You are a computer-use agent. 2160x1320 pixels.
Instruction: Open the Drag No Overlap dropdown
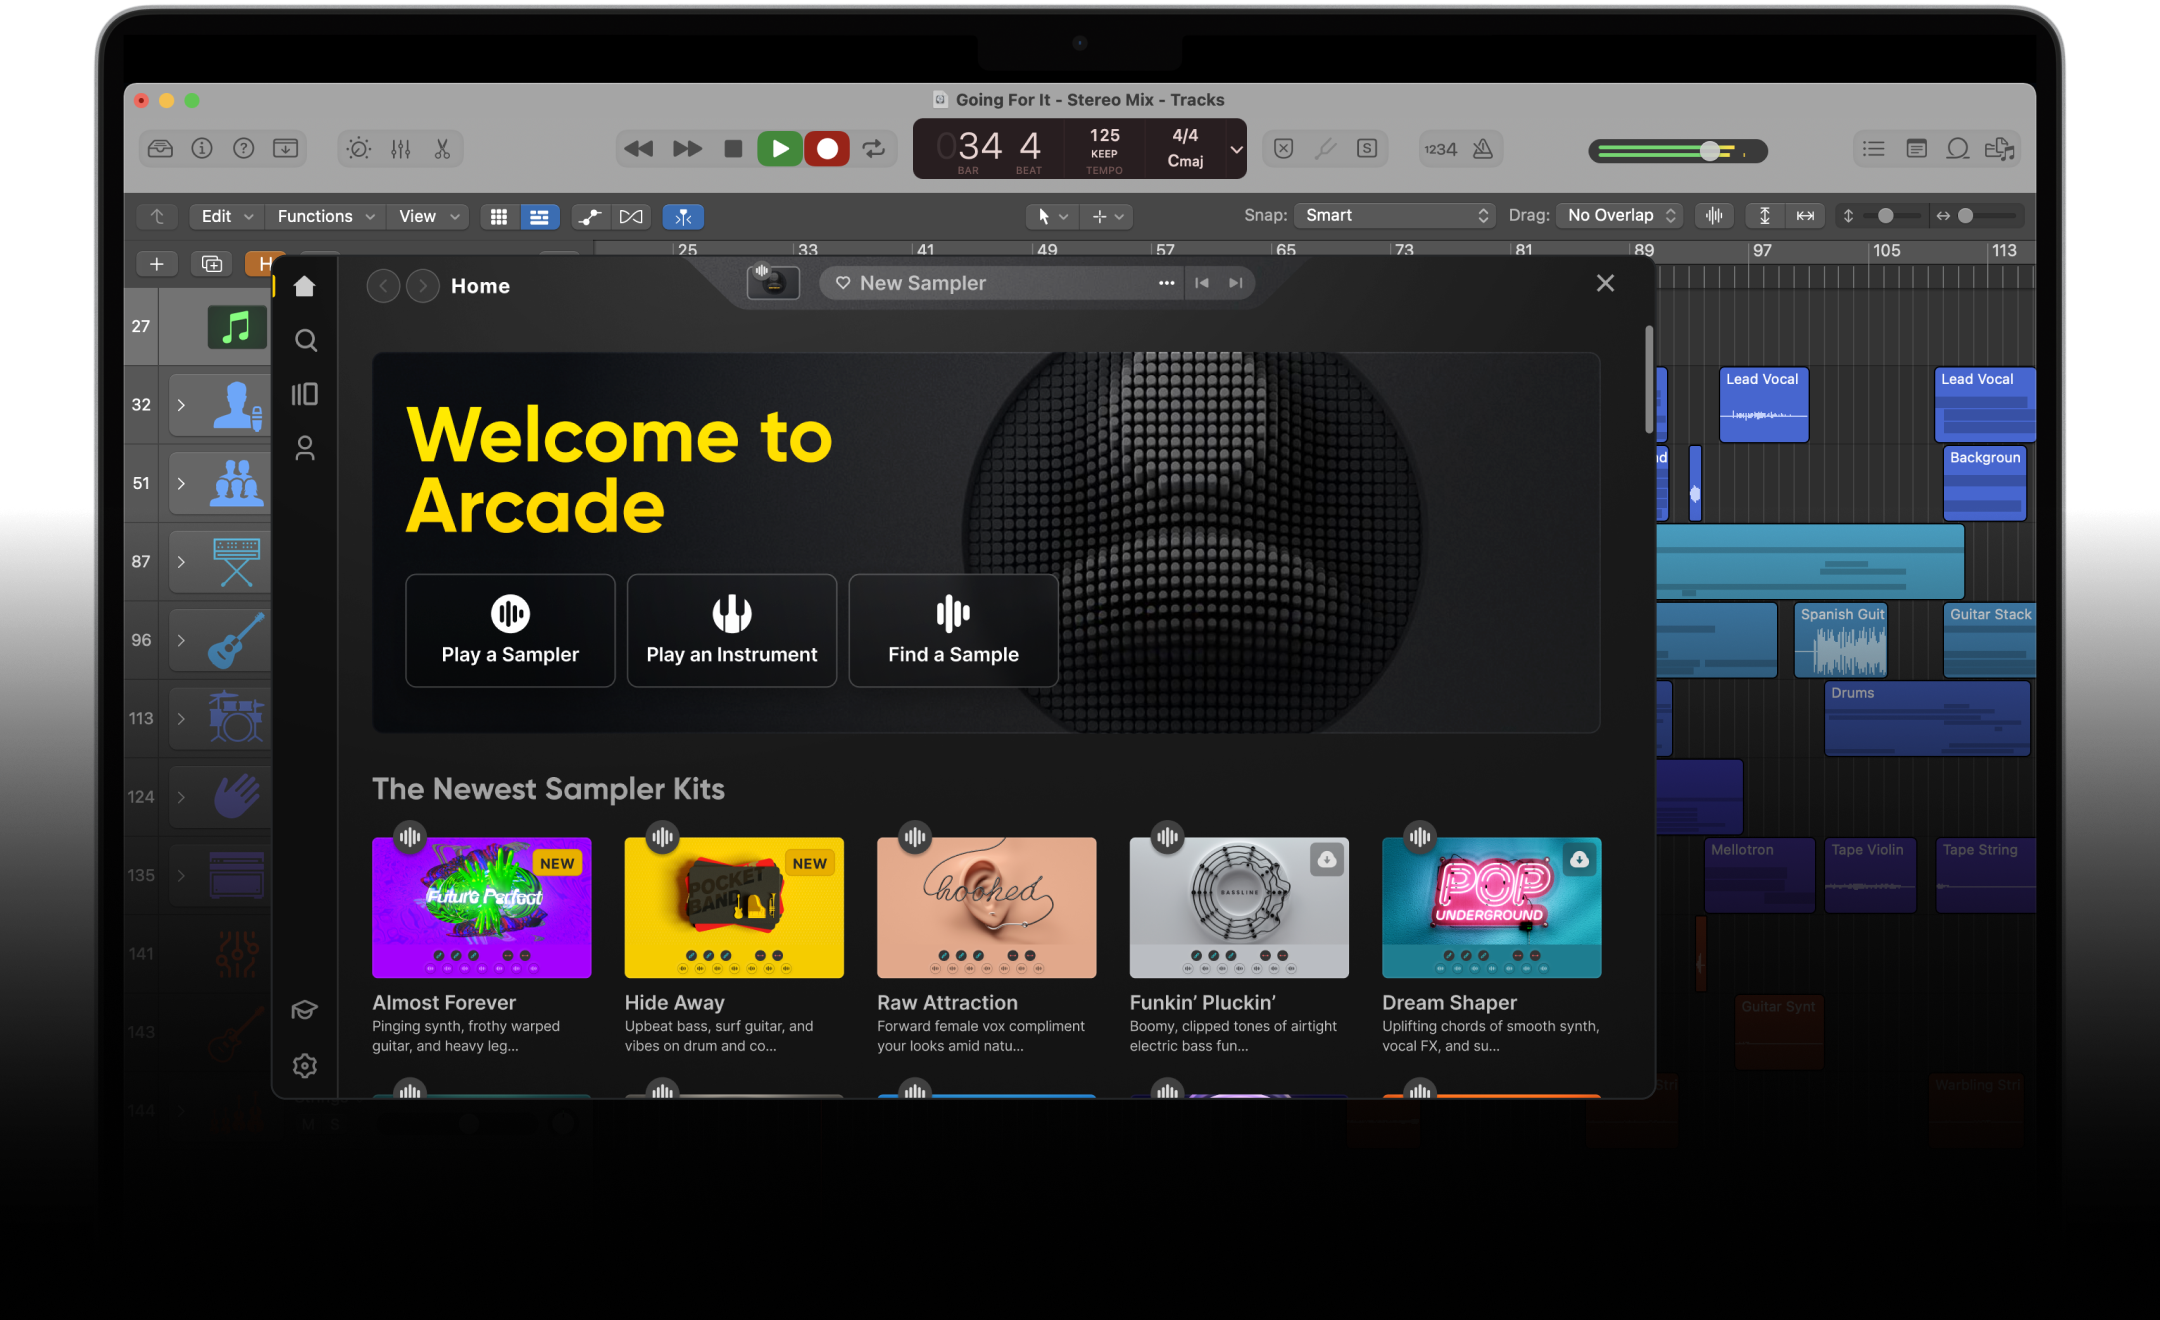[1620, 216]
